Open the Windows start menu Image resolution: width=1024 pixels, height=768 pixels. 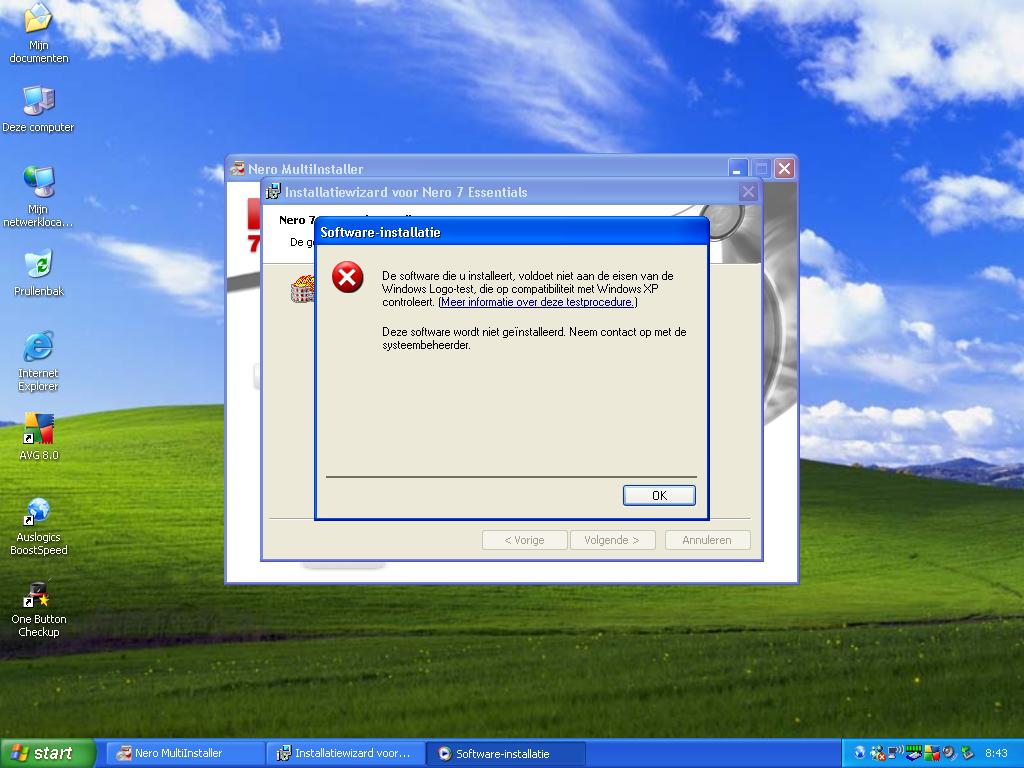click(x=47, y=753)
